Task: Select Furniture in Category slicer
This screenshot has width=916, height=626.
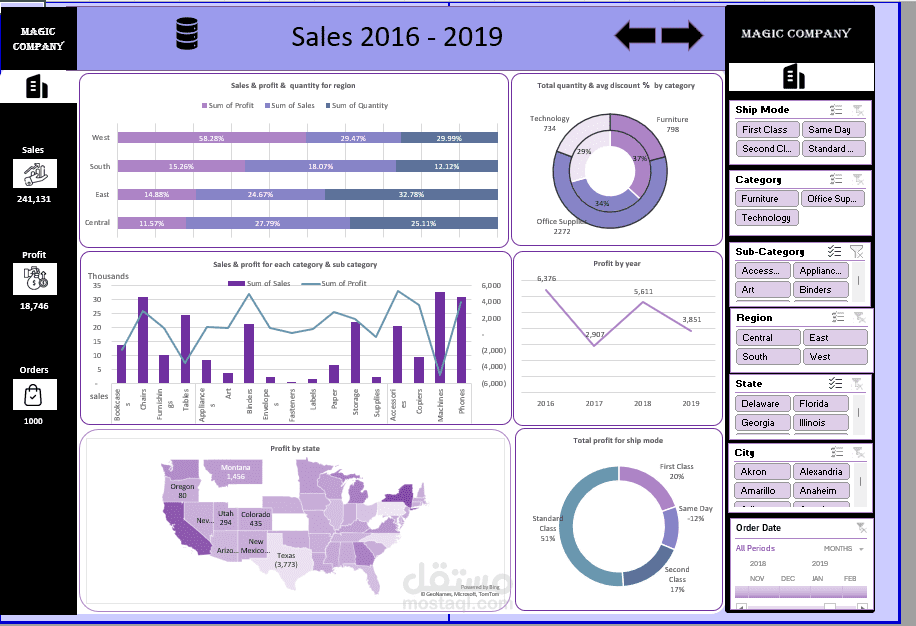Action: [766, 199]
